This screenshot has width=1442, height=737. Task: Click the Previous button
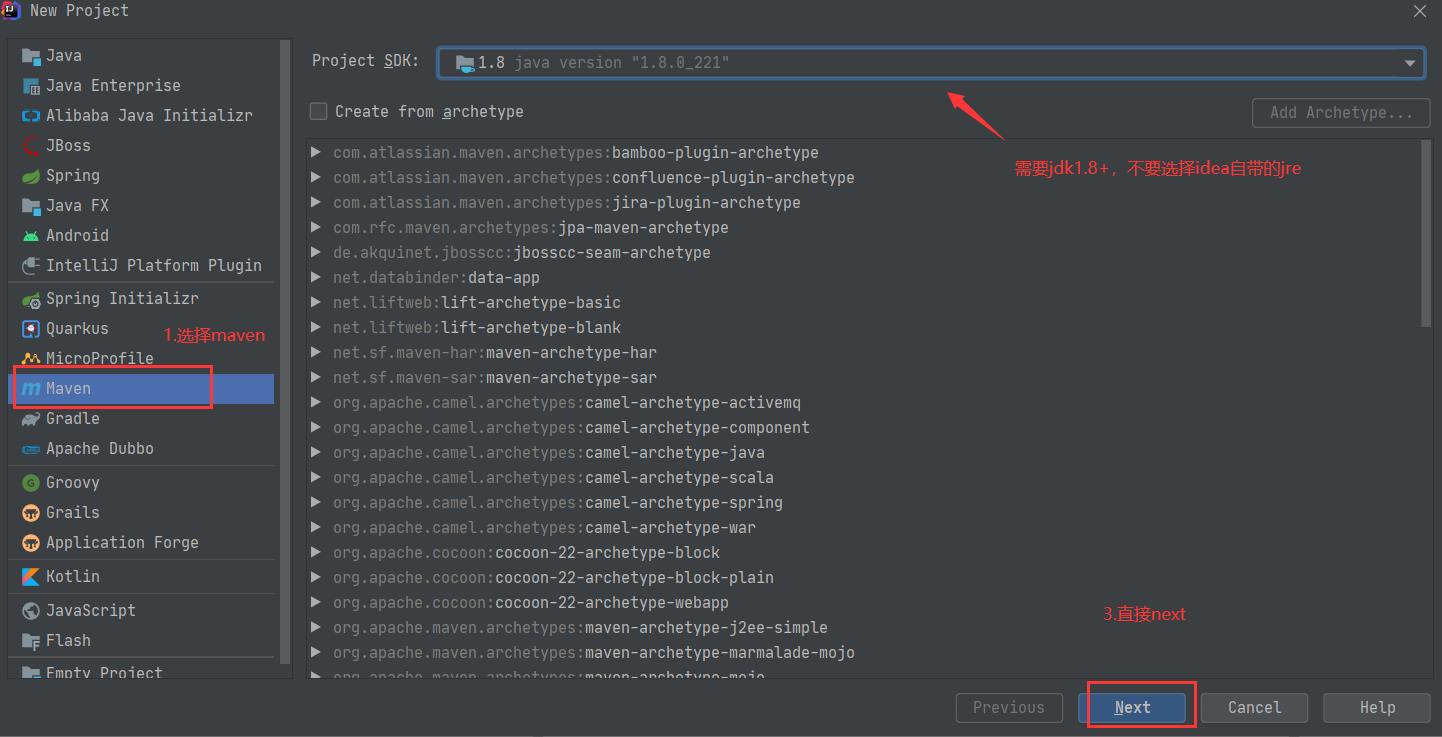[1008, 708]
